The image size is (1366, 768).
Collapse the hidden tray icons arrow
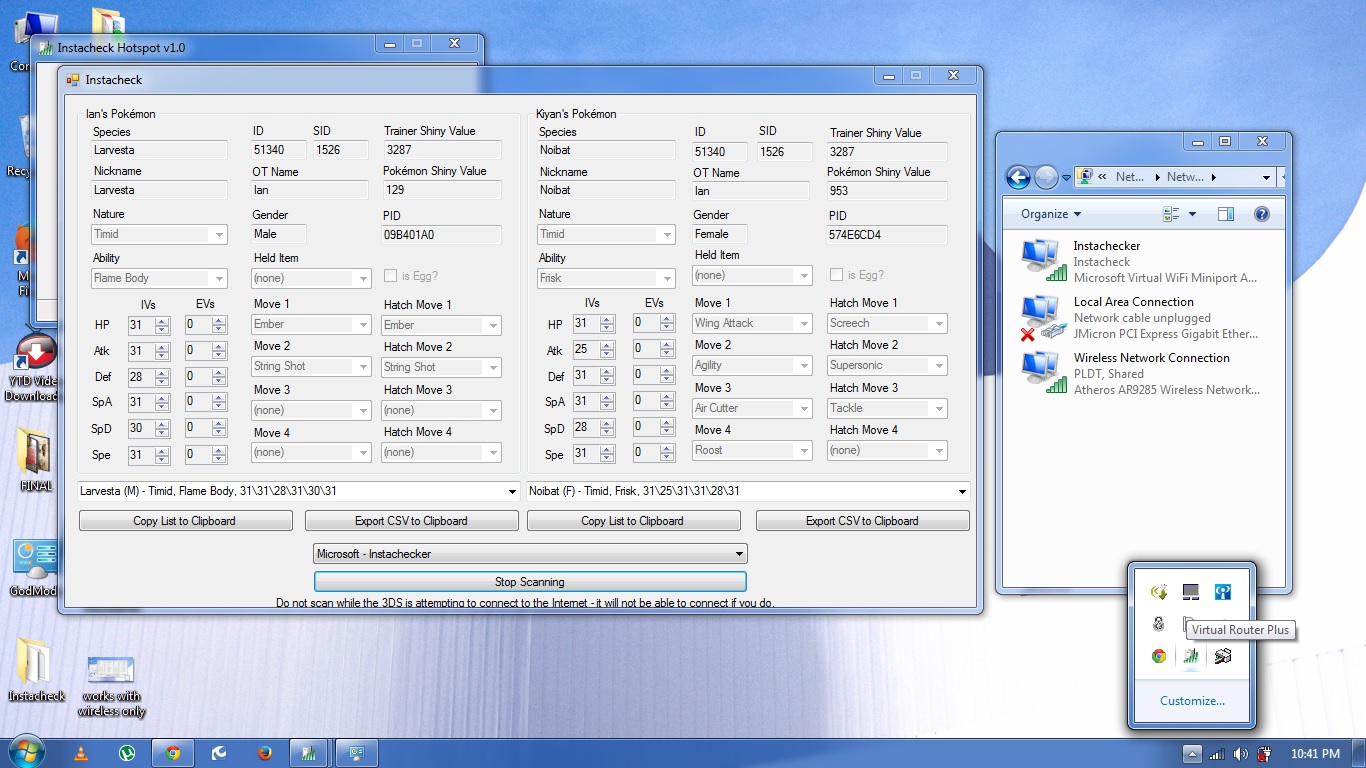pyautogui.click(x=1192, y=754)
